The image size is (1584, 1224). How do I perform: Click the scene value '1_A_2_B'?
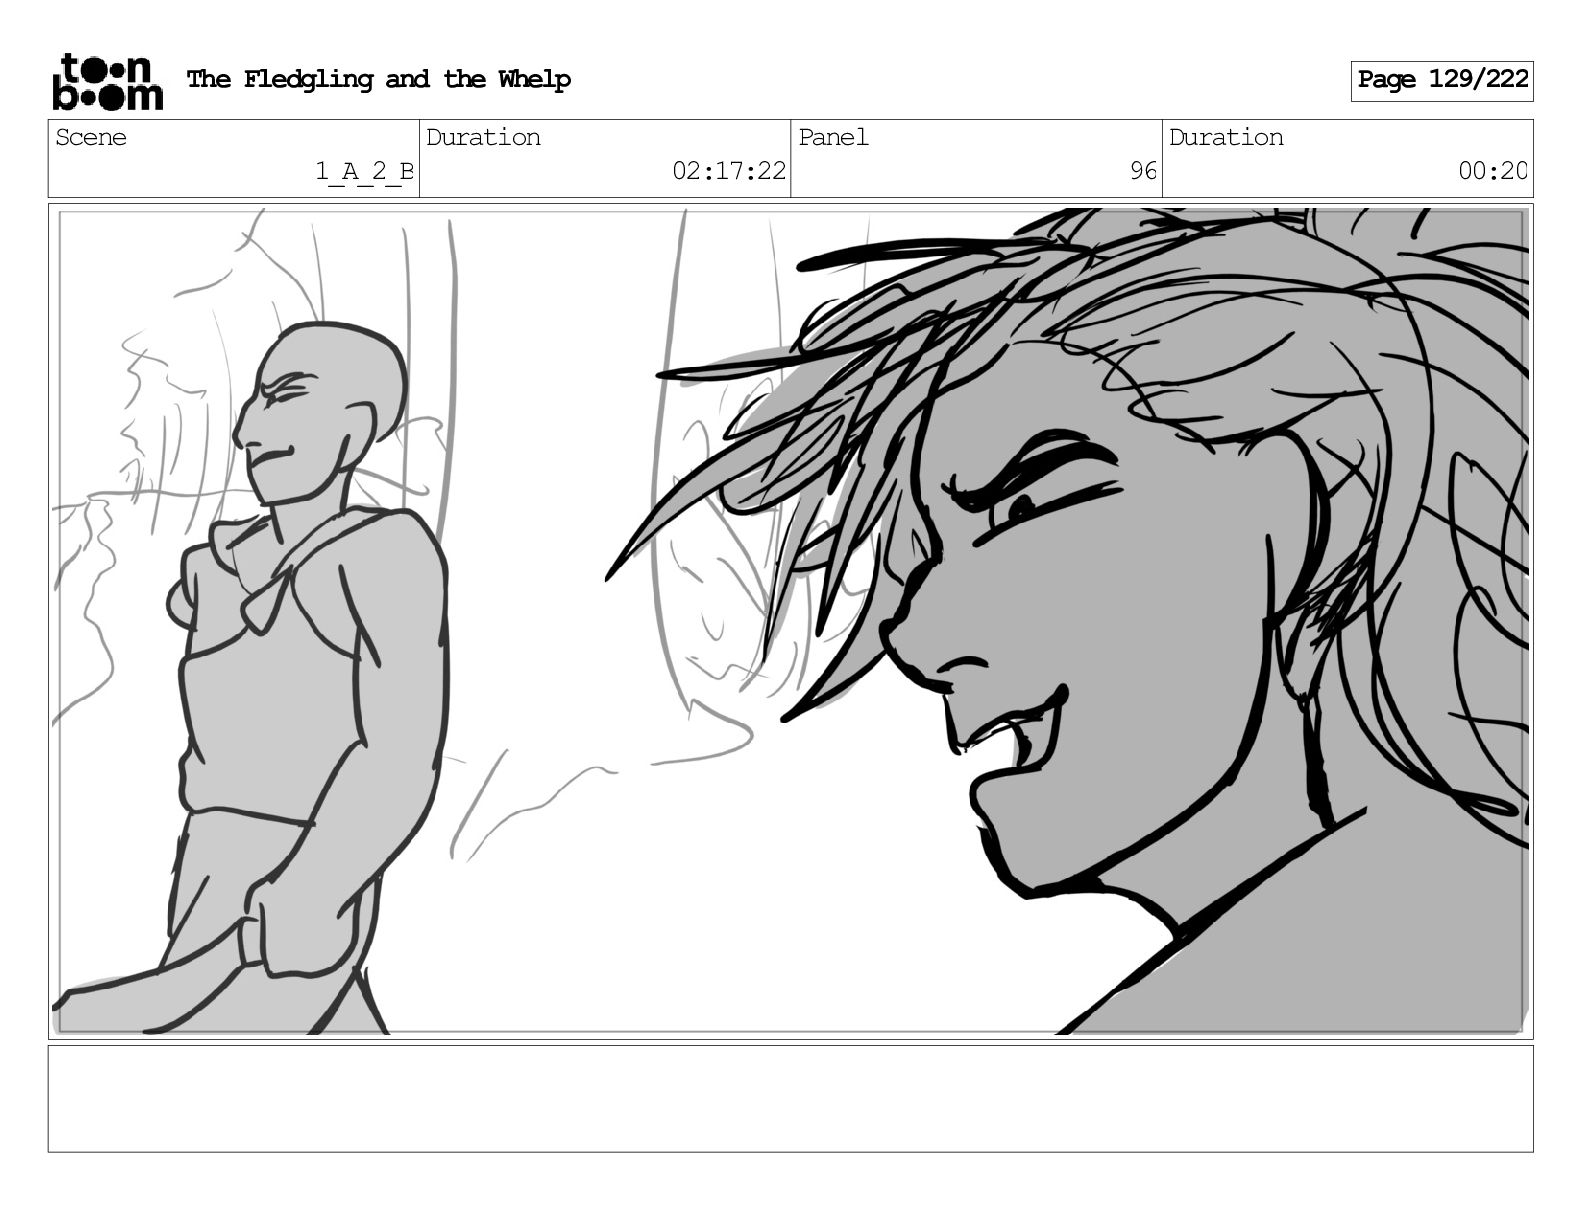(x=364, y=171)
